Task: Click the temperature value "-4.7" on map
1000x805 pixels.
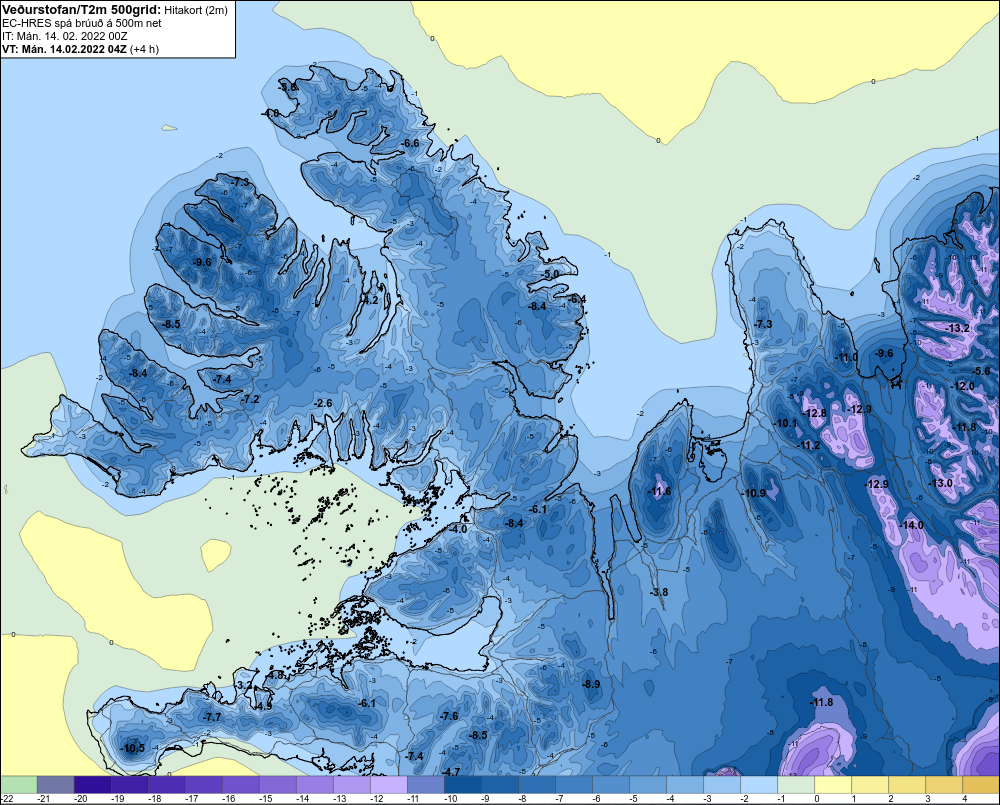Action: (x=451, y=772)
